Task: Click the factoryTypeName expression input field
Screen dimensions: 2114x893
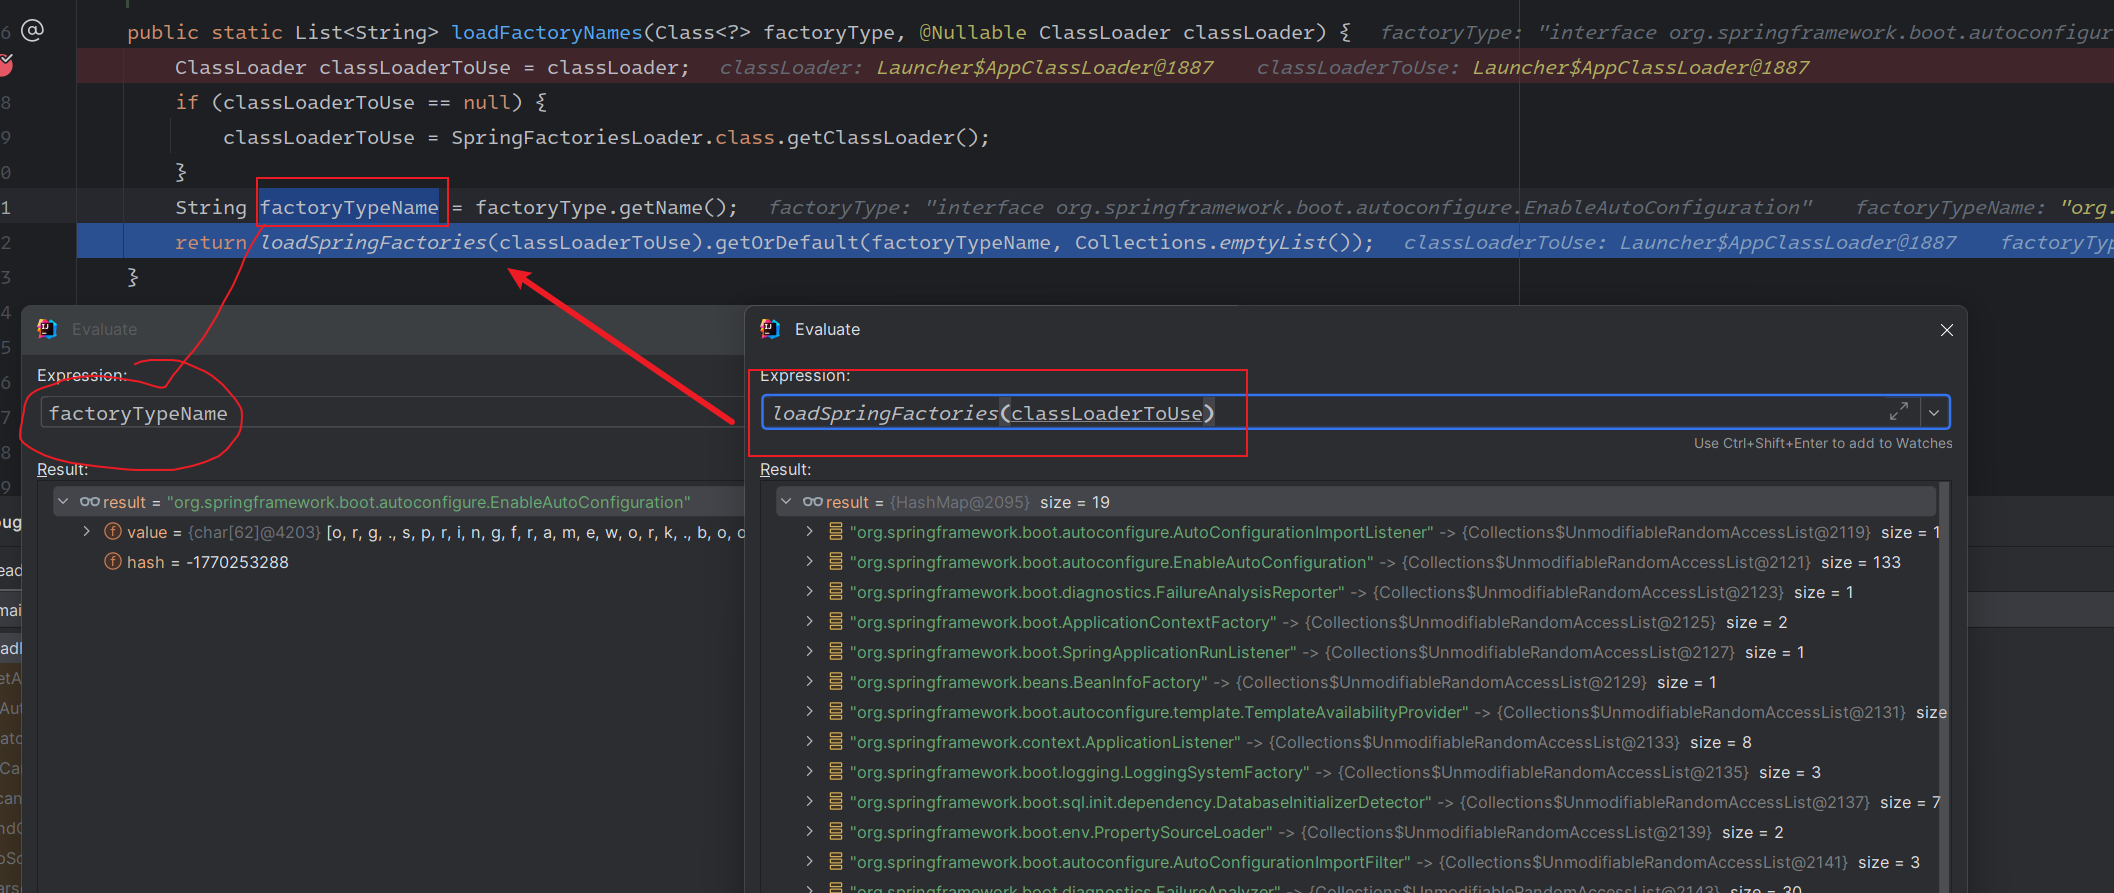Action: [x=390, y=413]
